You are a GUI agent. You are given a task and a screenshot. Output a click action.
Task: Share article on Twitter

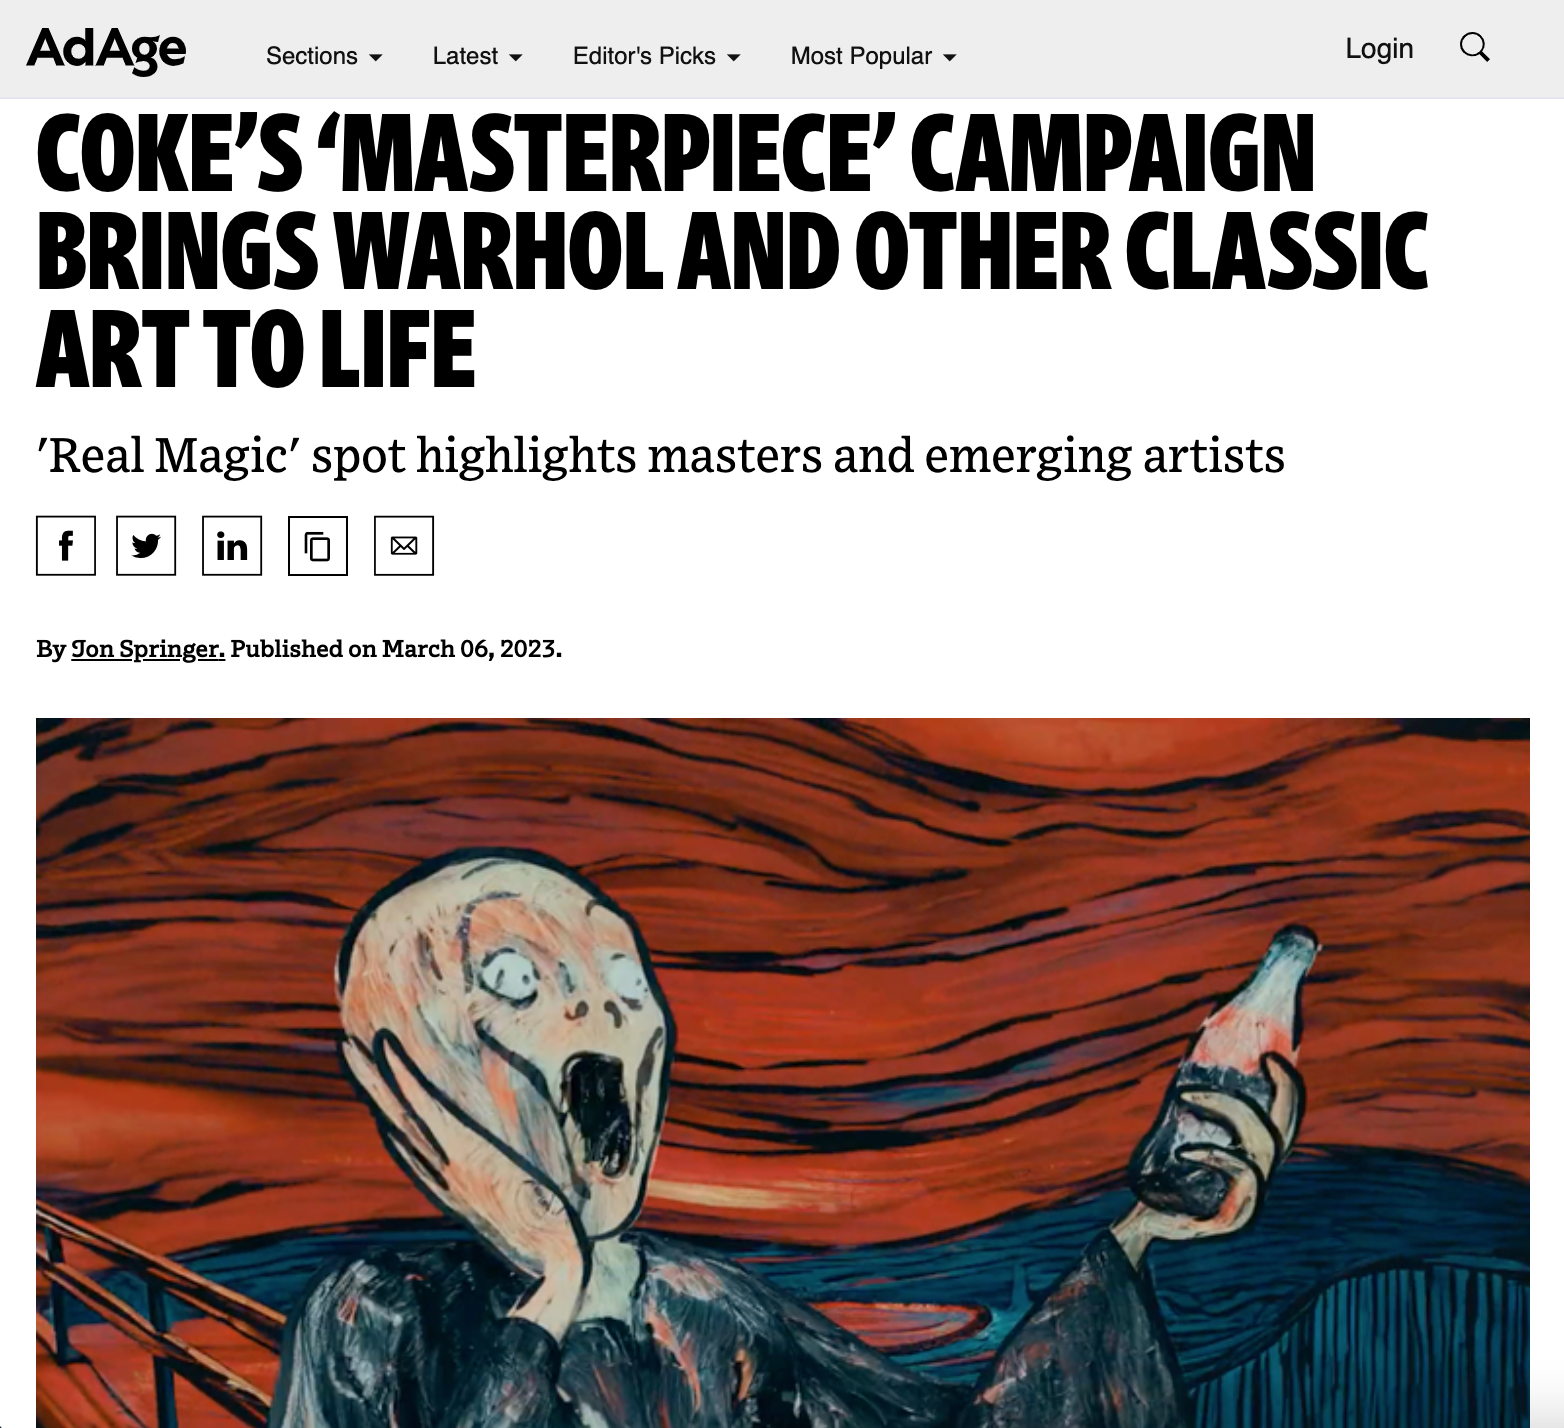coord(146,546)
